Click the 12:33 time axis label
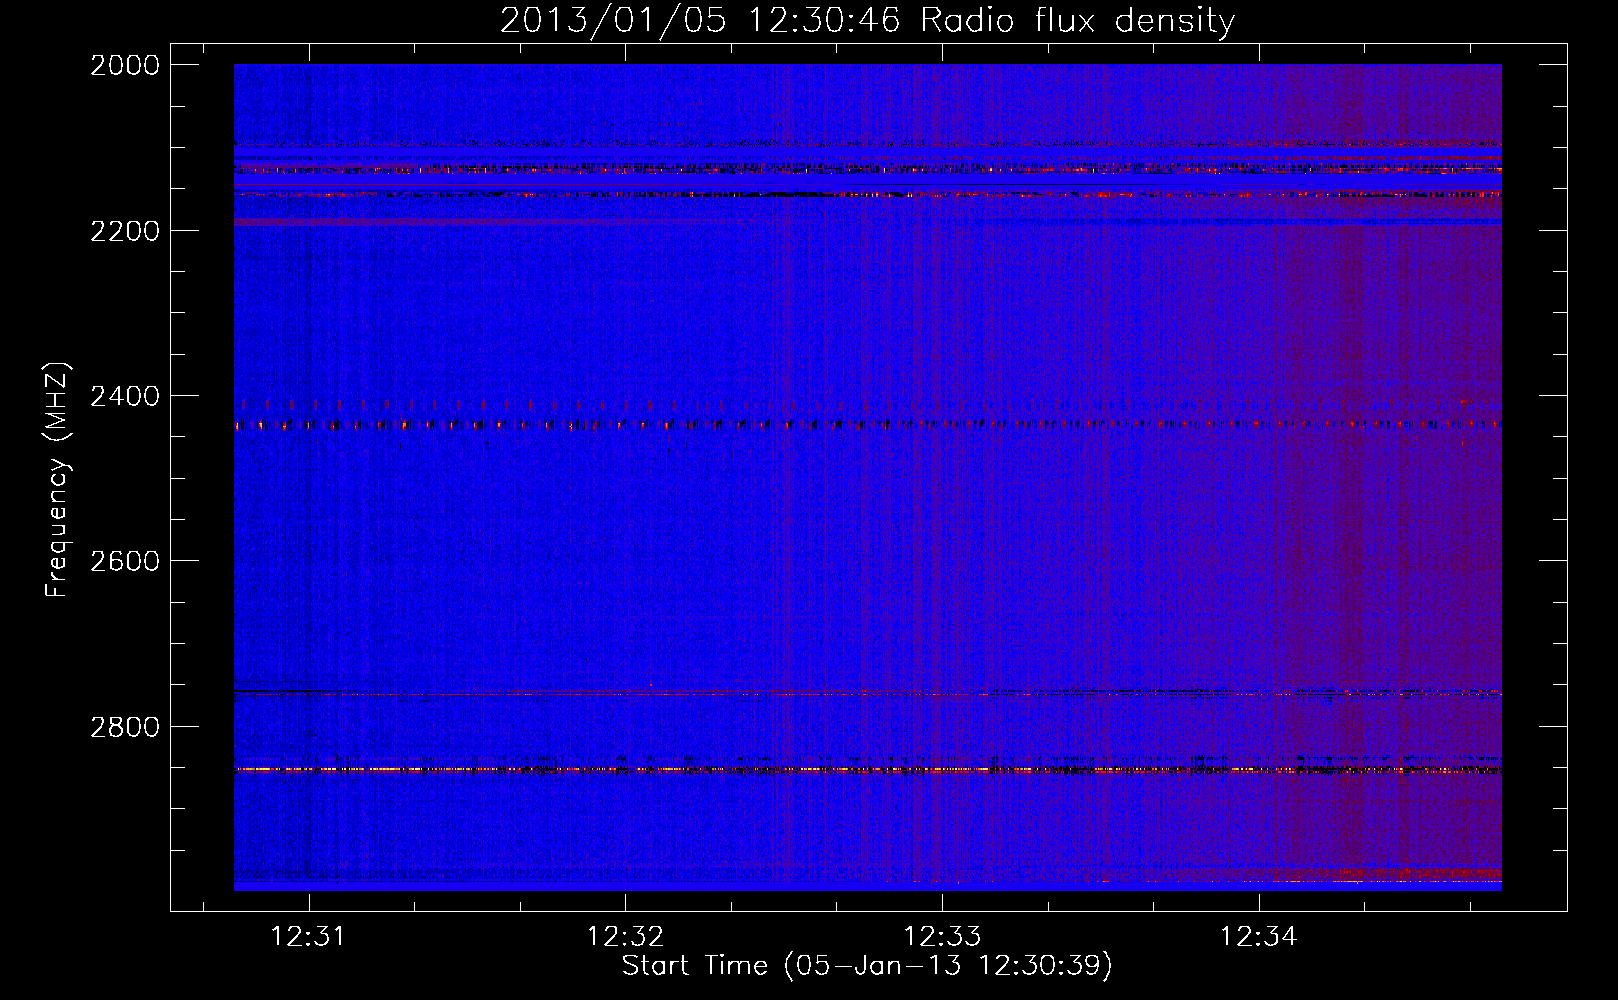Image resolution: width=1618 pixels, height=1000 pixels. (x=942, y=937)
